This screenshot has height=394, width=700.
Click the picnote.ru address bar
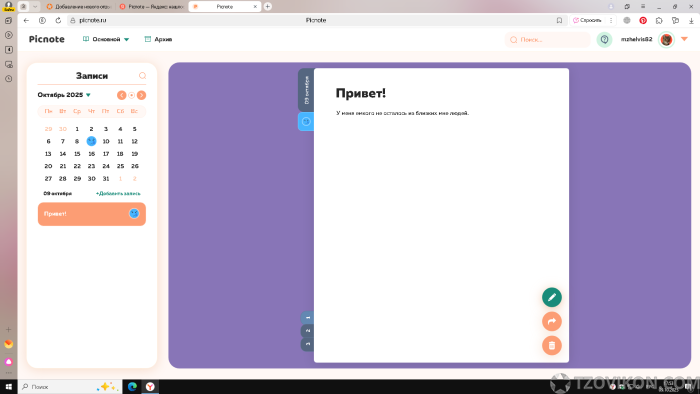315,20
